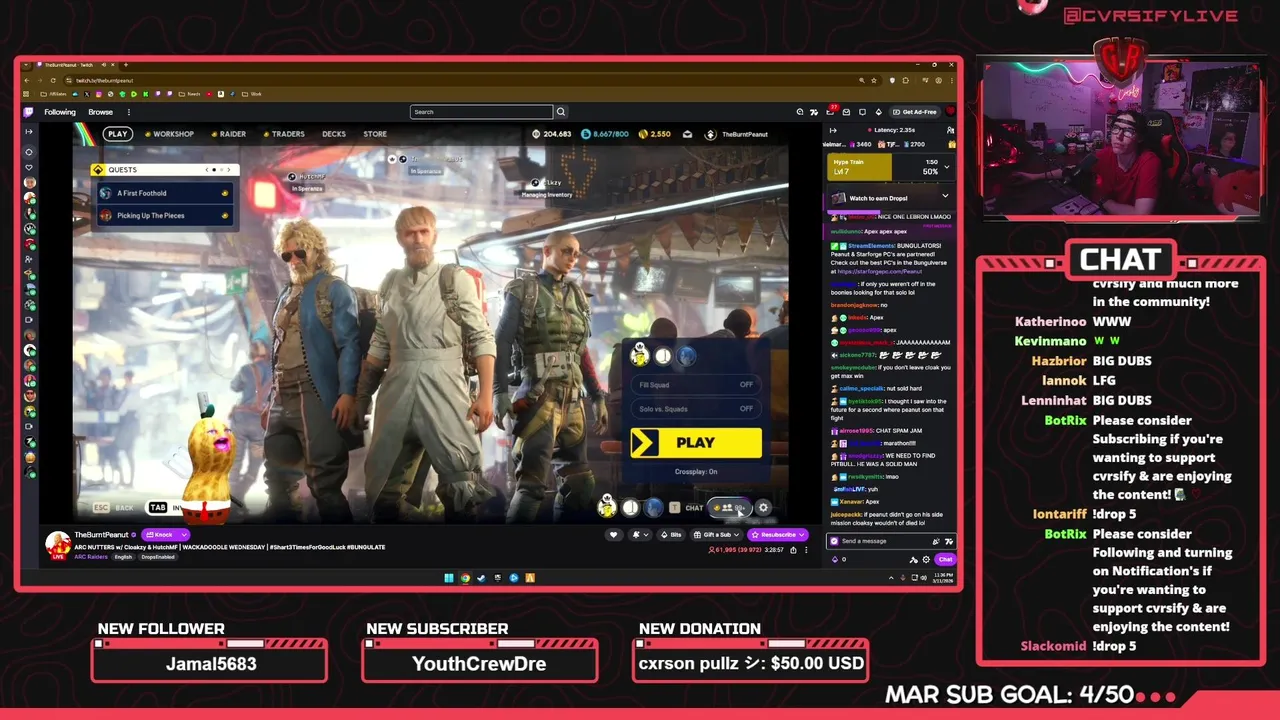This screenshot has height=720, width=1280.
Task: Open the Picking Up The Pieces quest
Action: 164,215
